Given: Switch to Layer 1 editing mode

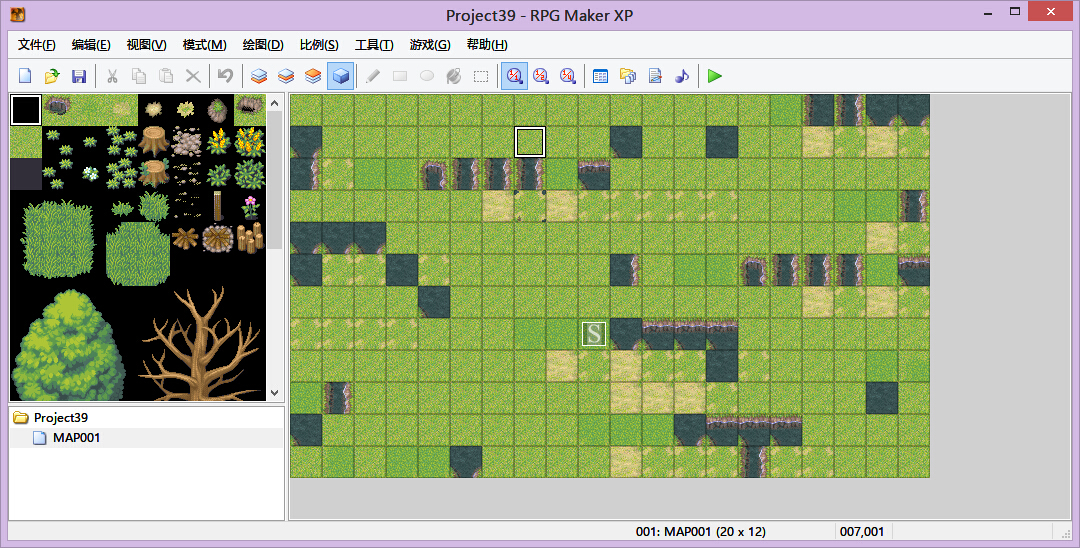Looking at the screenshot, I should [x=258, y=76].
